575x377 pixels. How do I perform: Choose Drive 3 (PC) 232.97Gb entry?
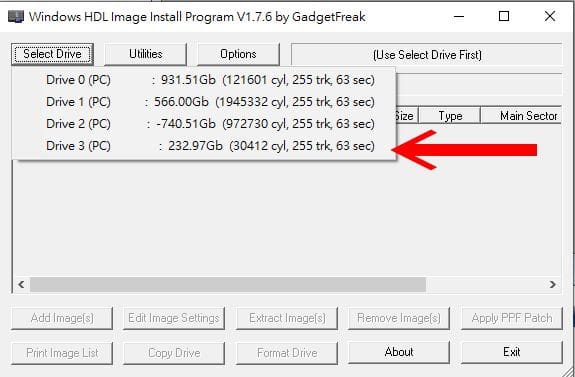pos(204,146)
